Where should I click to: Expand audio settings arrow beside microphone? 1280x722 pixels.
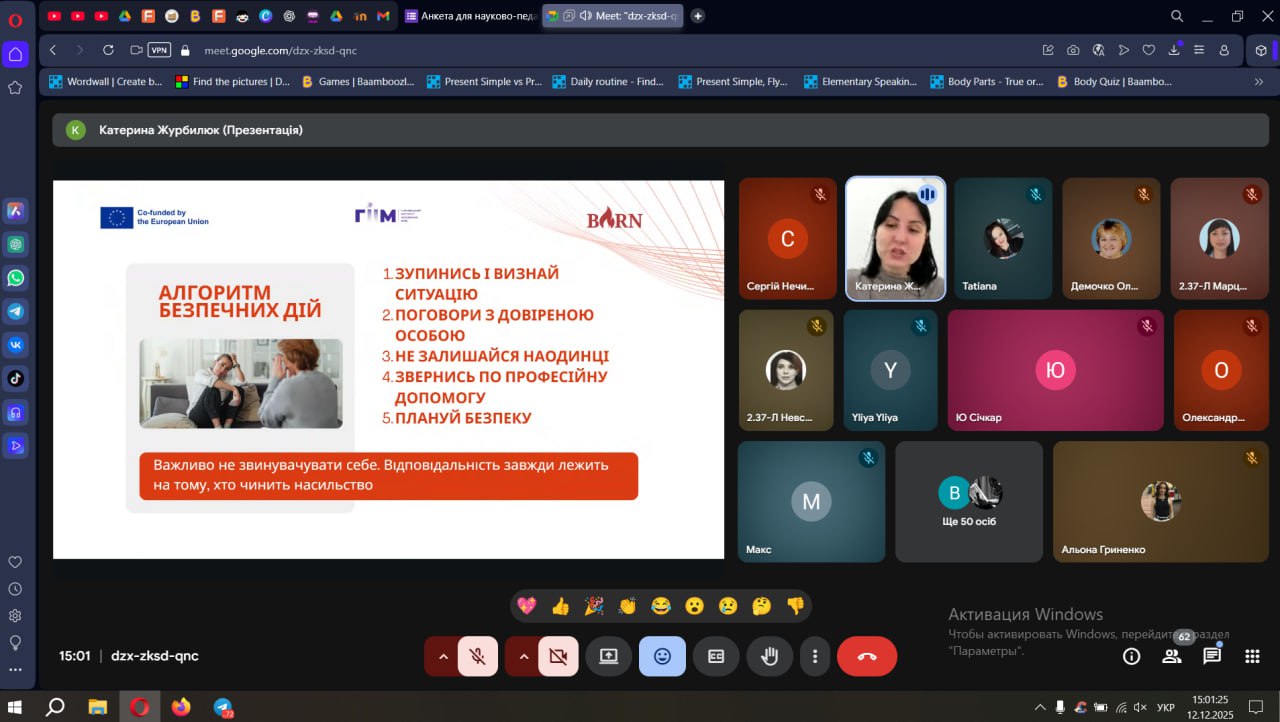click(x=442, y=656)
